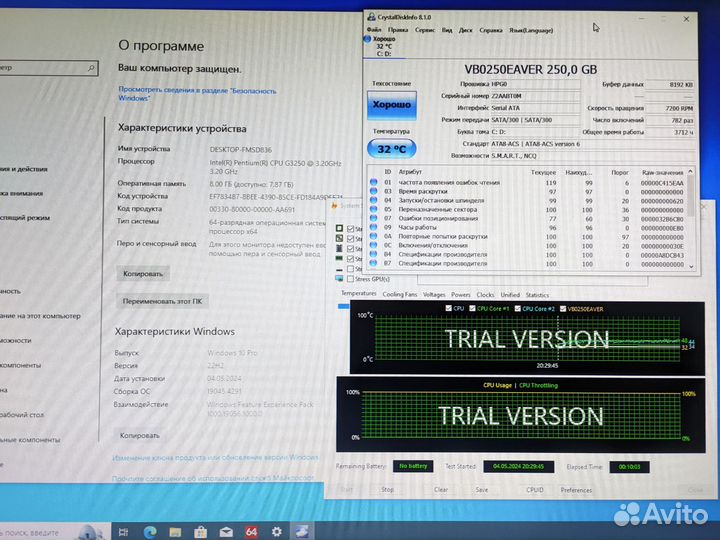The image size is (720, 540).
Task: Toggle the CPU Core #2 graph checkbox
Action: 518,309
